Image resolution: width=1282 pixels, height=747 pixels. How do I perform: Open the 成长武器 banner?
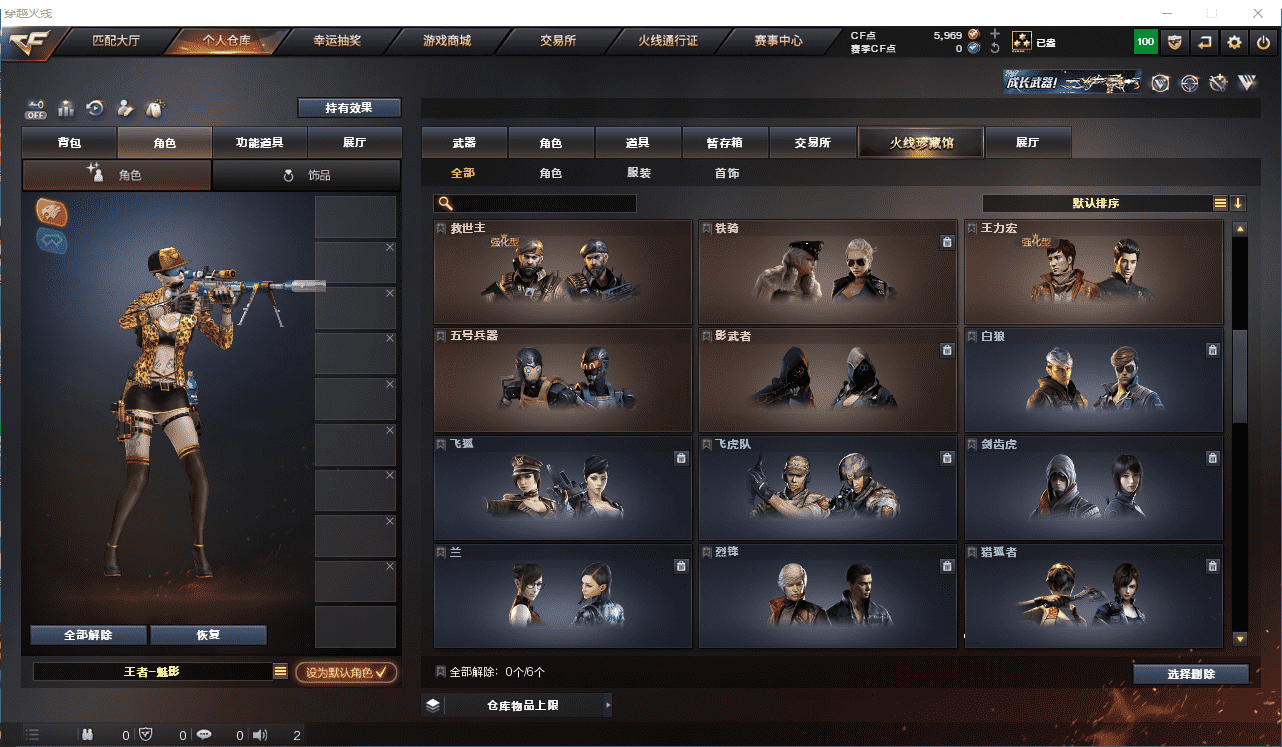(1073, 82)
